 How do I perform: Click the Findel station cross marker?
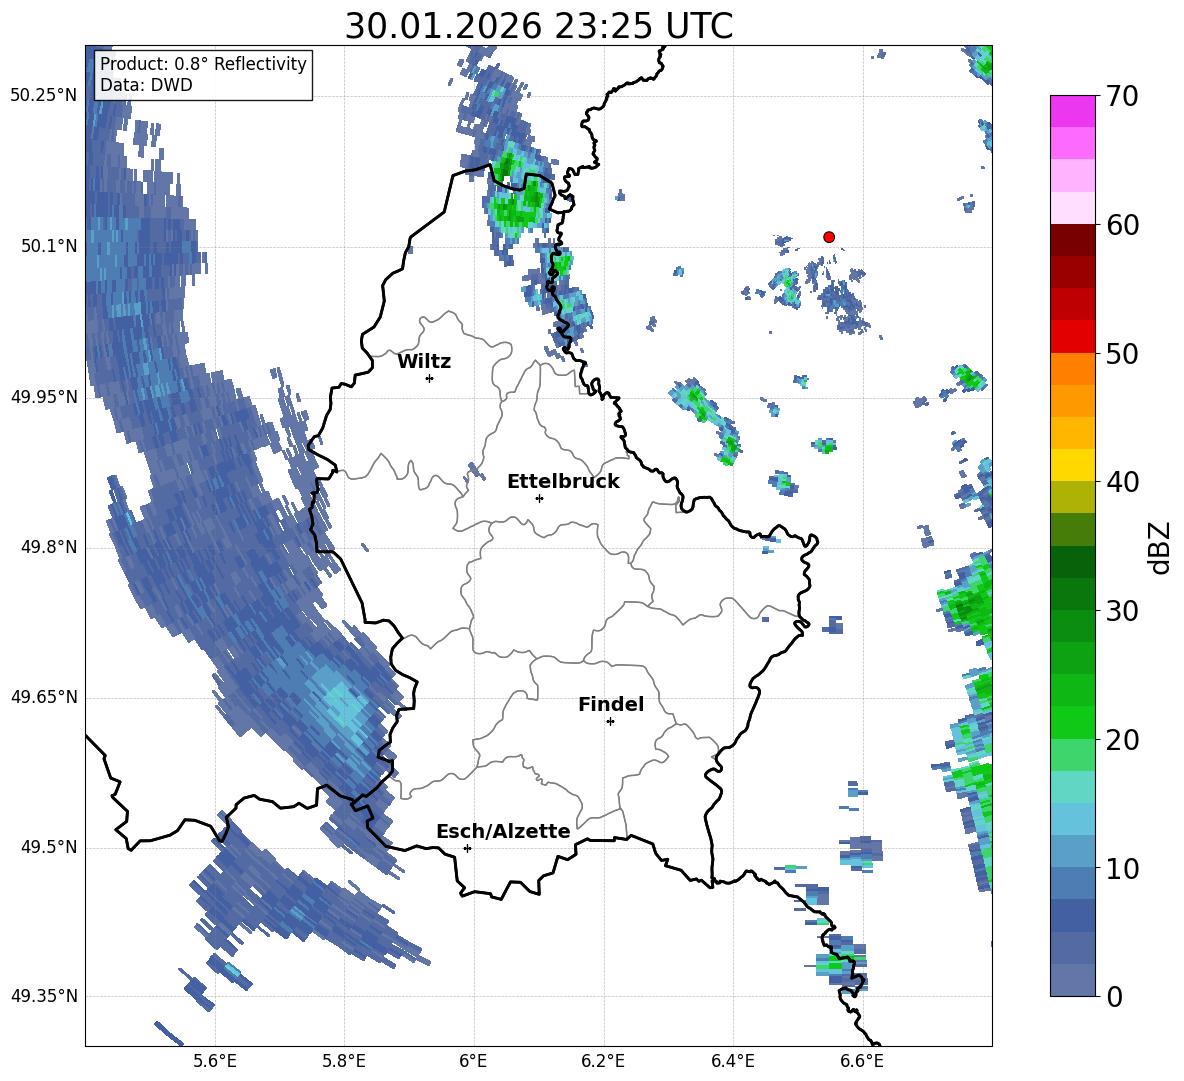point(610,722)
